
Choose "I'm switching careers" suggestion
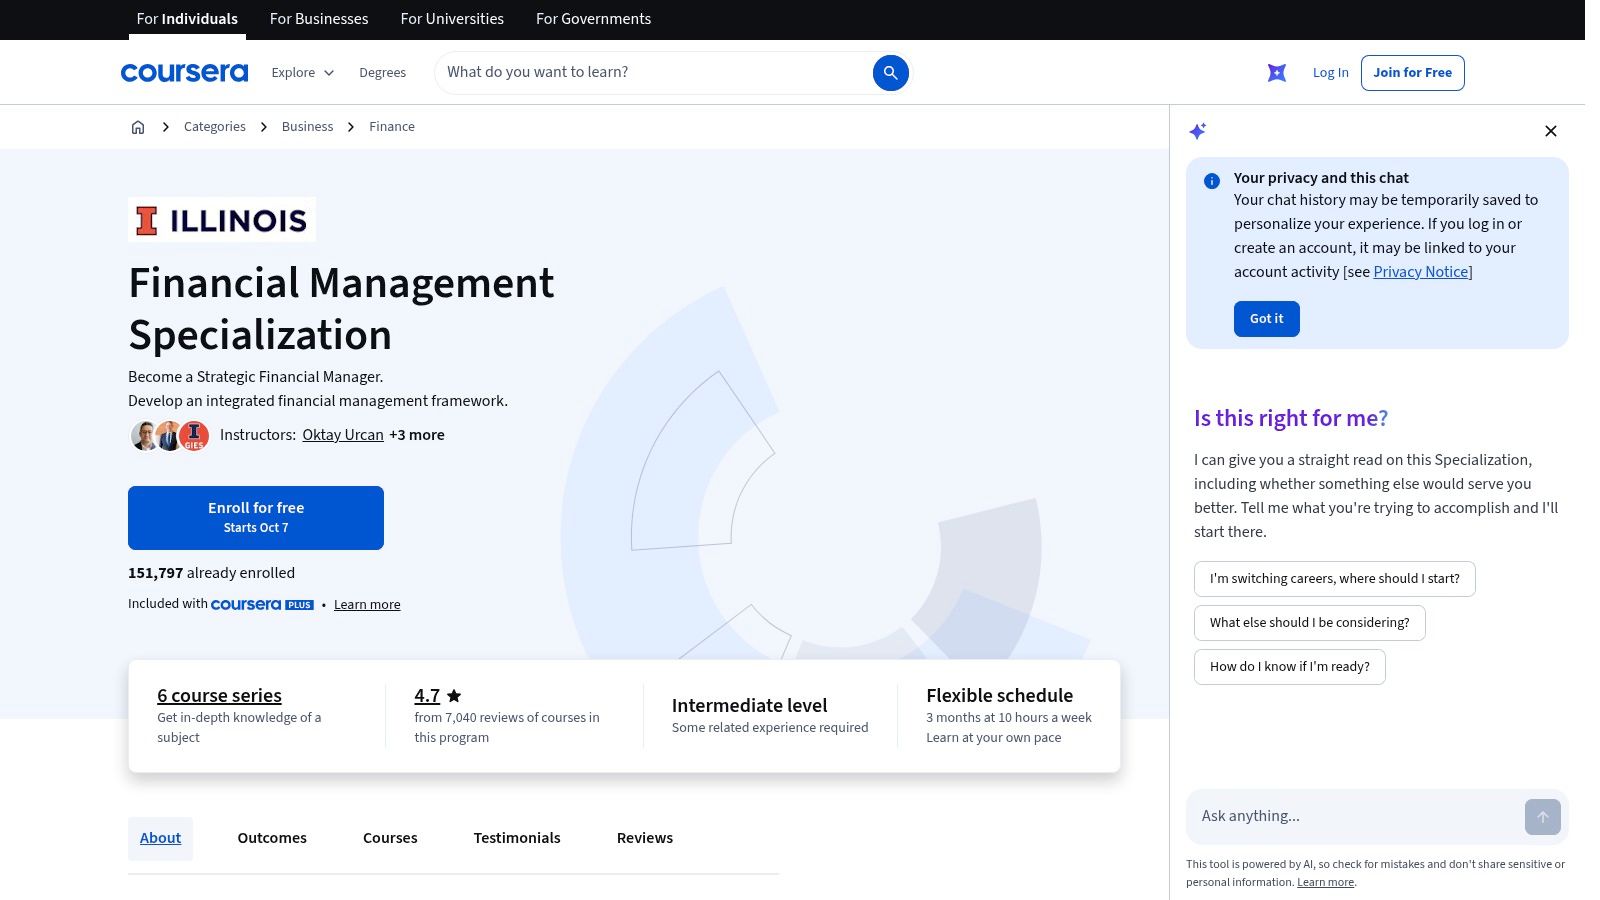(1335, 579)
